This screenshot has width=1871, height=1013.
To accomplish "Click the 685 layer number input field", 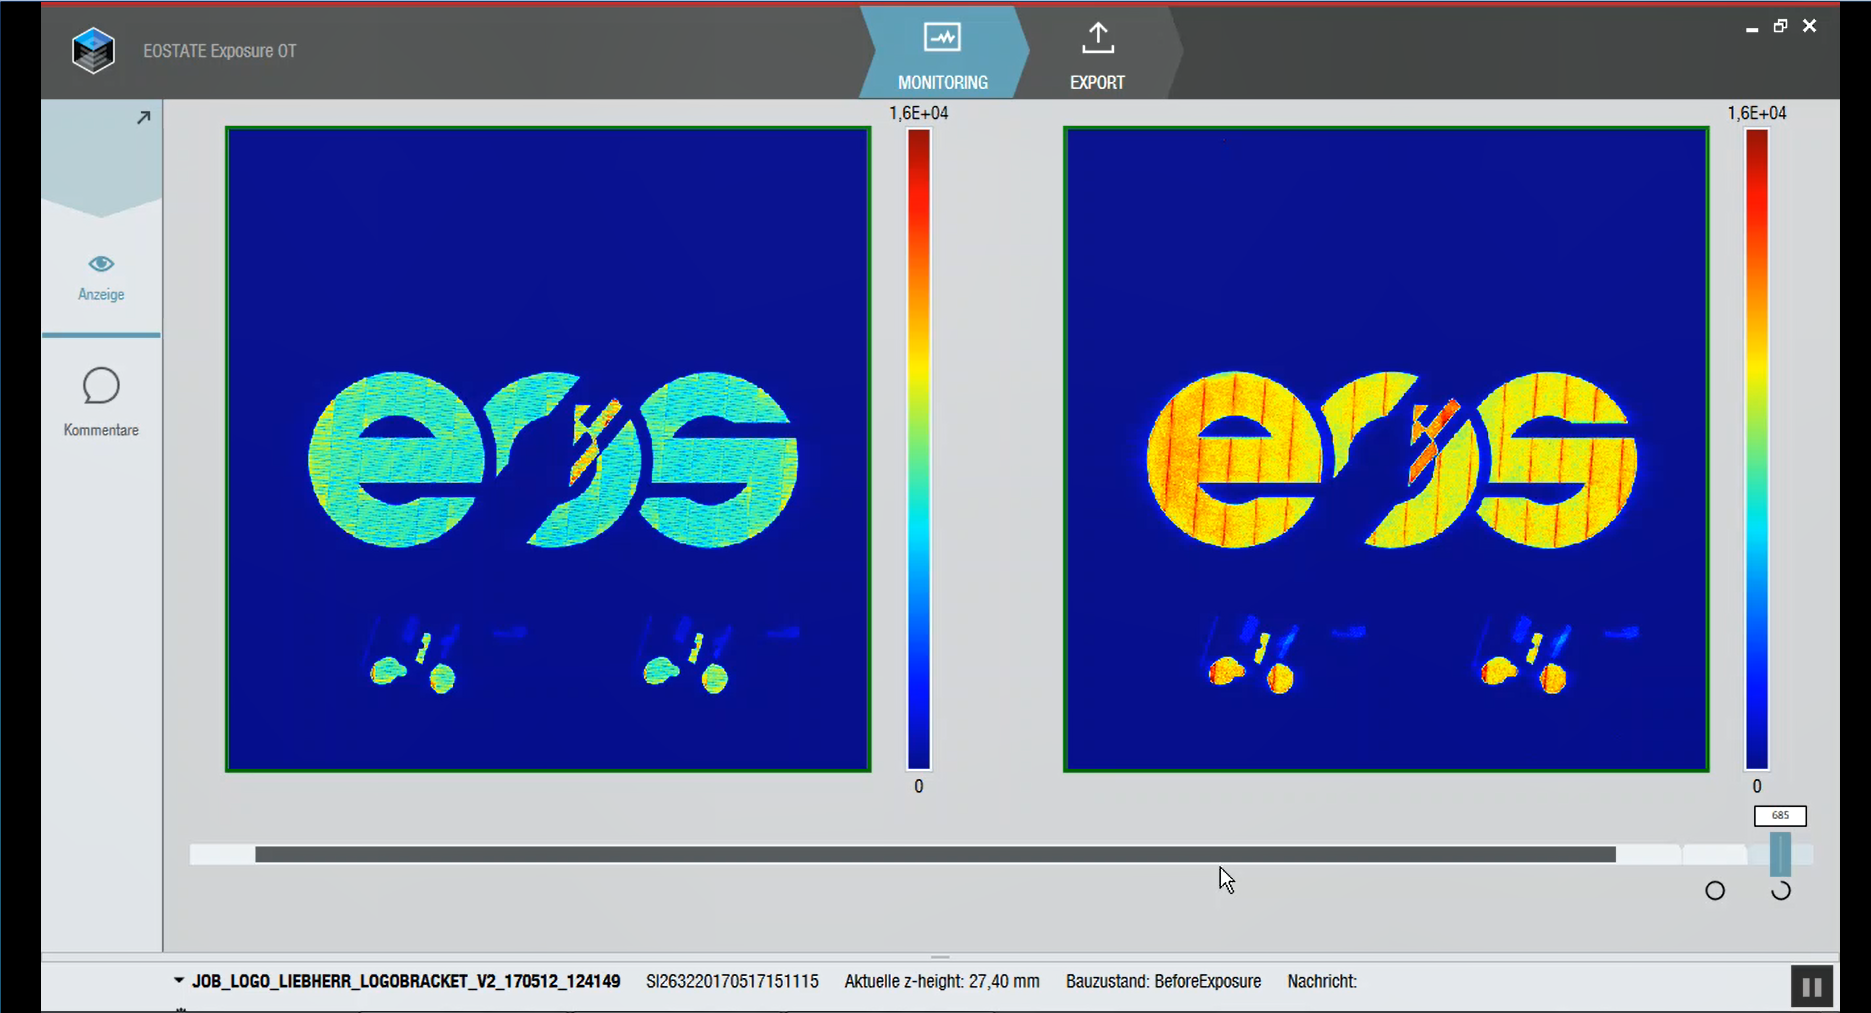I will 1780,816.
